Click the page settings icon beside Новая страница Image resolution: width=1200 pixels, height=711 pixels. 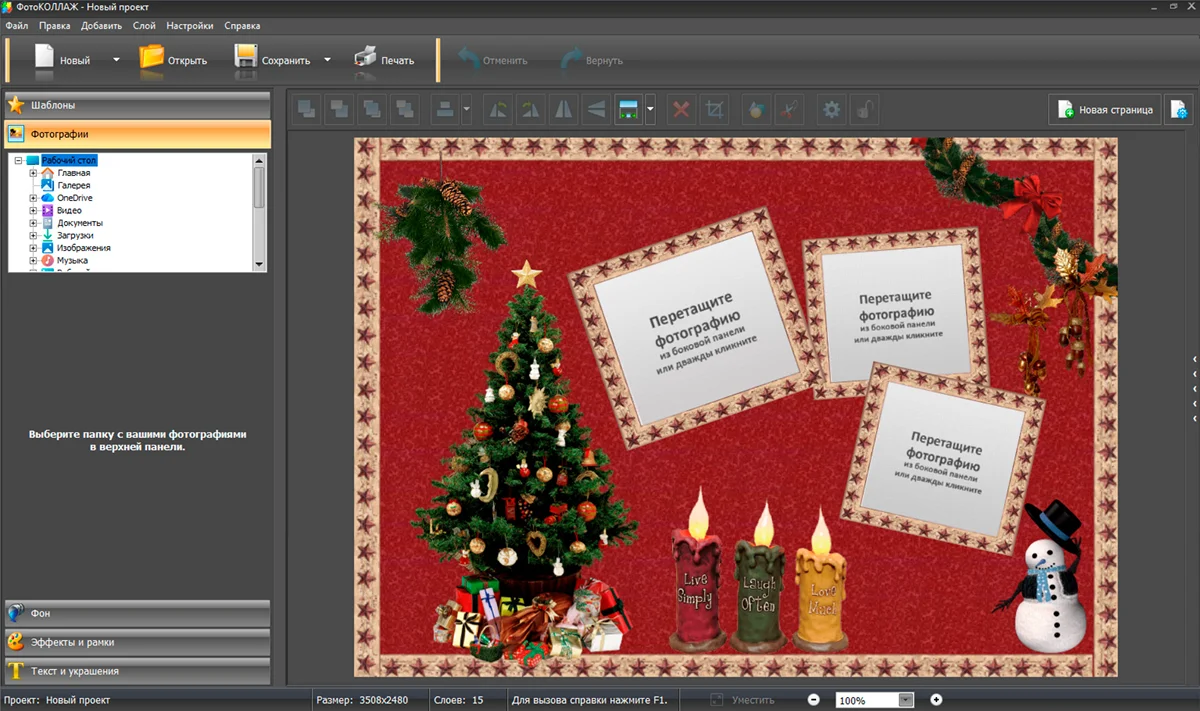pos(1178,109)
